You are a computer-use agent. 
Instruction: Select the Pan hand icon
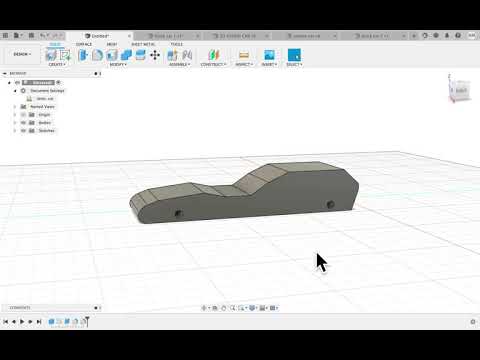coord(224,308)
